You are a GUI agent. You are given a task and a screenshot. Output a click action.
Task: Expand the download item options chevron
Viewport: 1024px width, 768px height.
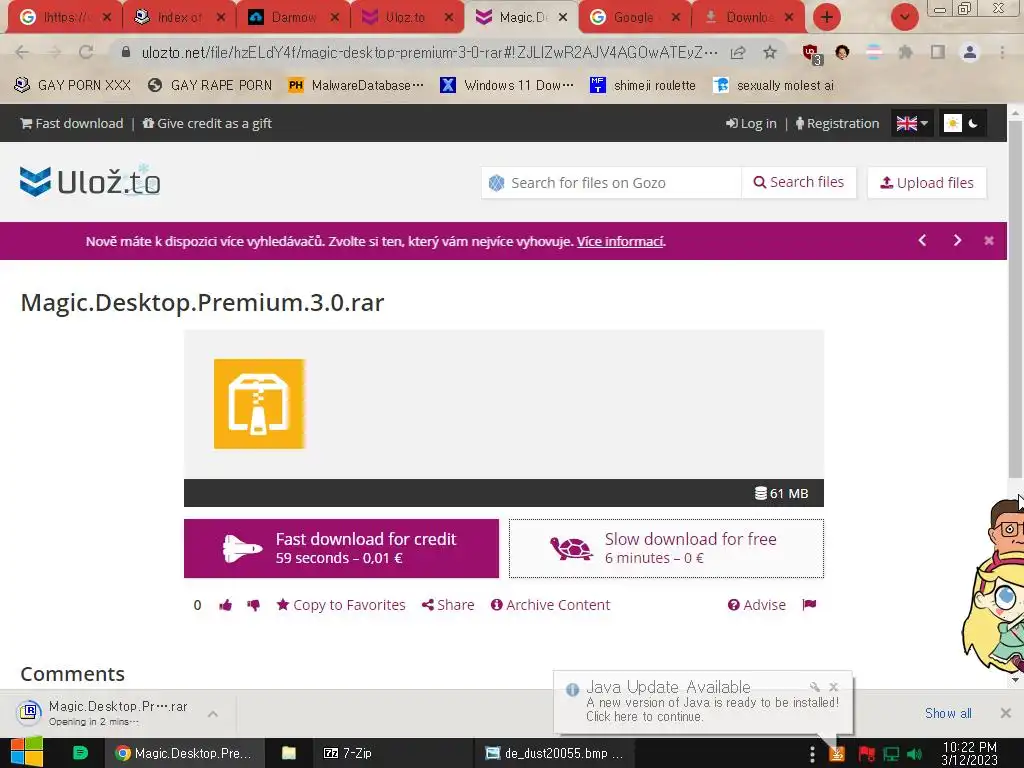pos(213,714)
